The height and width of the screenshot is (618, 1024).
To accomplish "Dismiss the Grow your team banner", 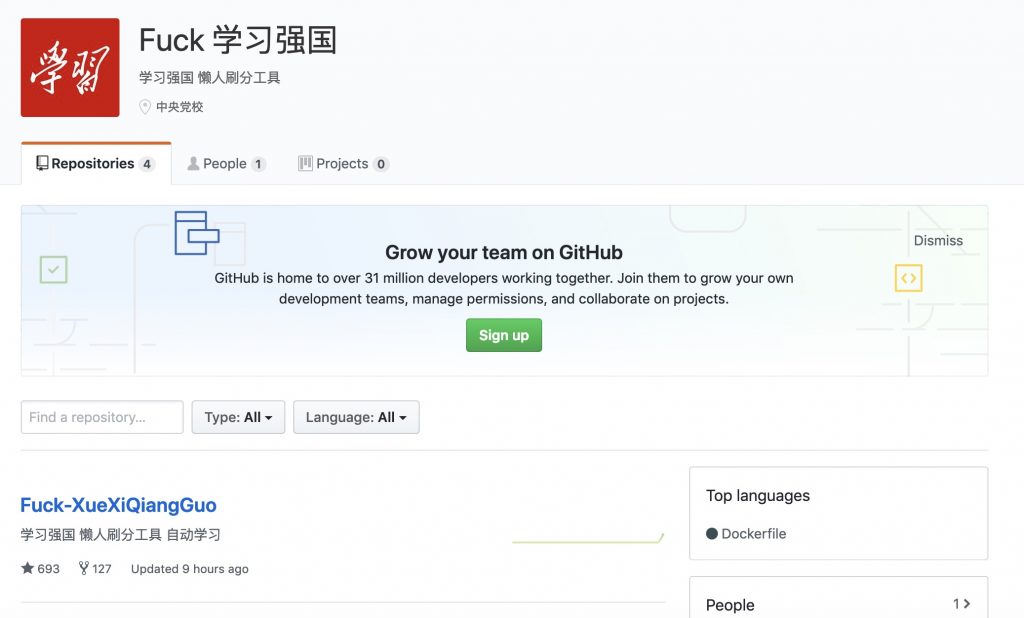I will click(x=938, y=240).
